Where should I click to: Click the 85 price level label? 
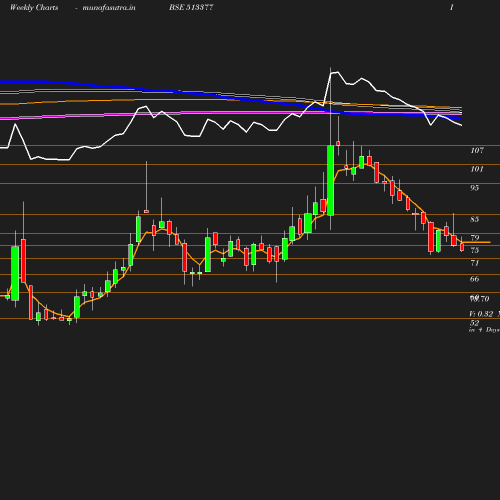click(x=475, y=219)
